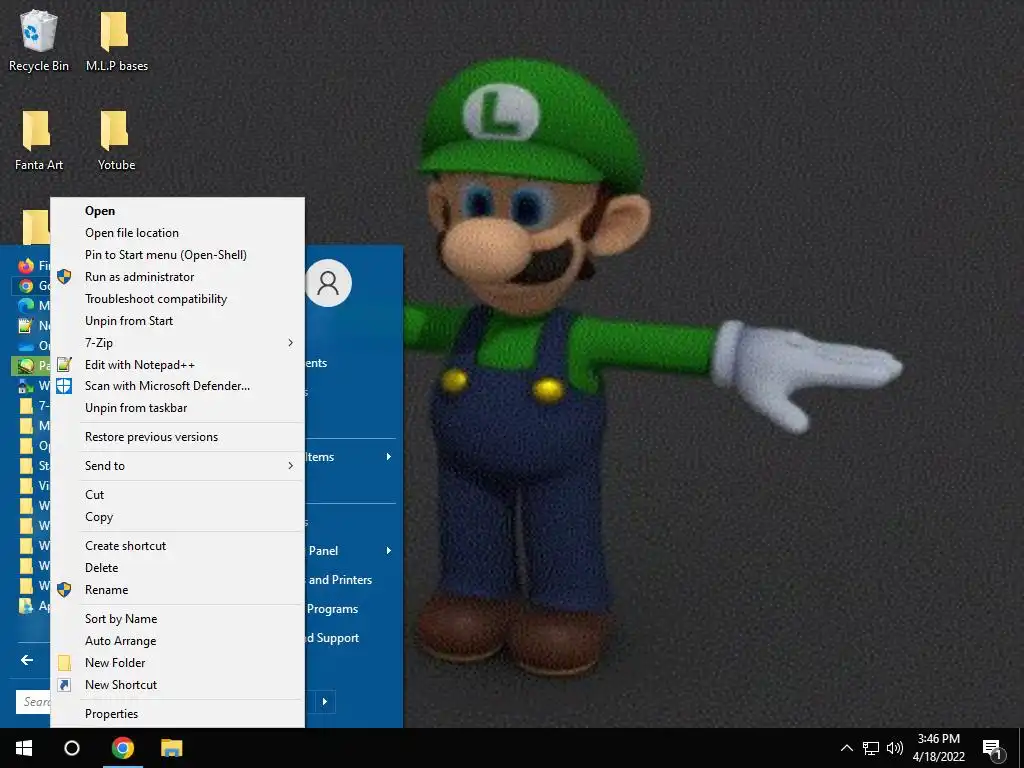The height and width of the screenshot is (768, 1024).
Task: Click the Microsoft Edge icon in start list
Action: tap(26, 305)
